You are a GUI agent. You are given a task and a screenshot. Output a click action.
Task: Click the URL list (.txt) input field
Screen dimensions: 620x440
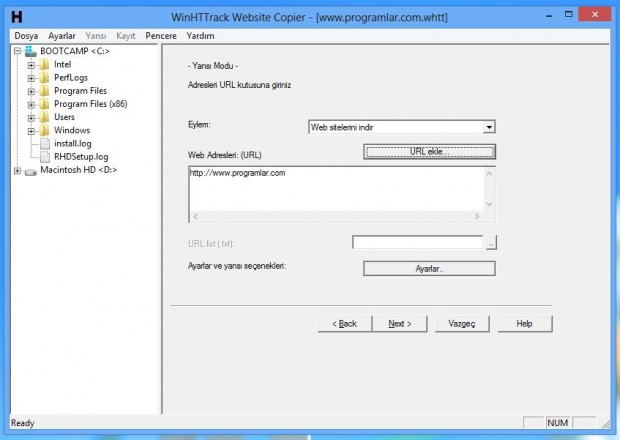[418, 242]
